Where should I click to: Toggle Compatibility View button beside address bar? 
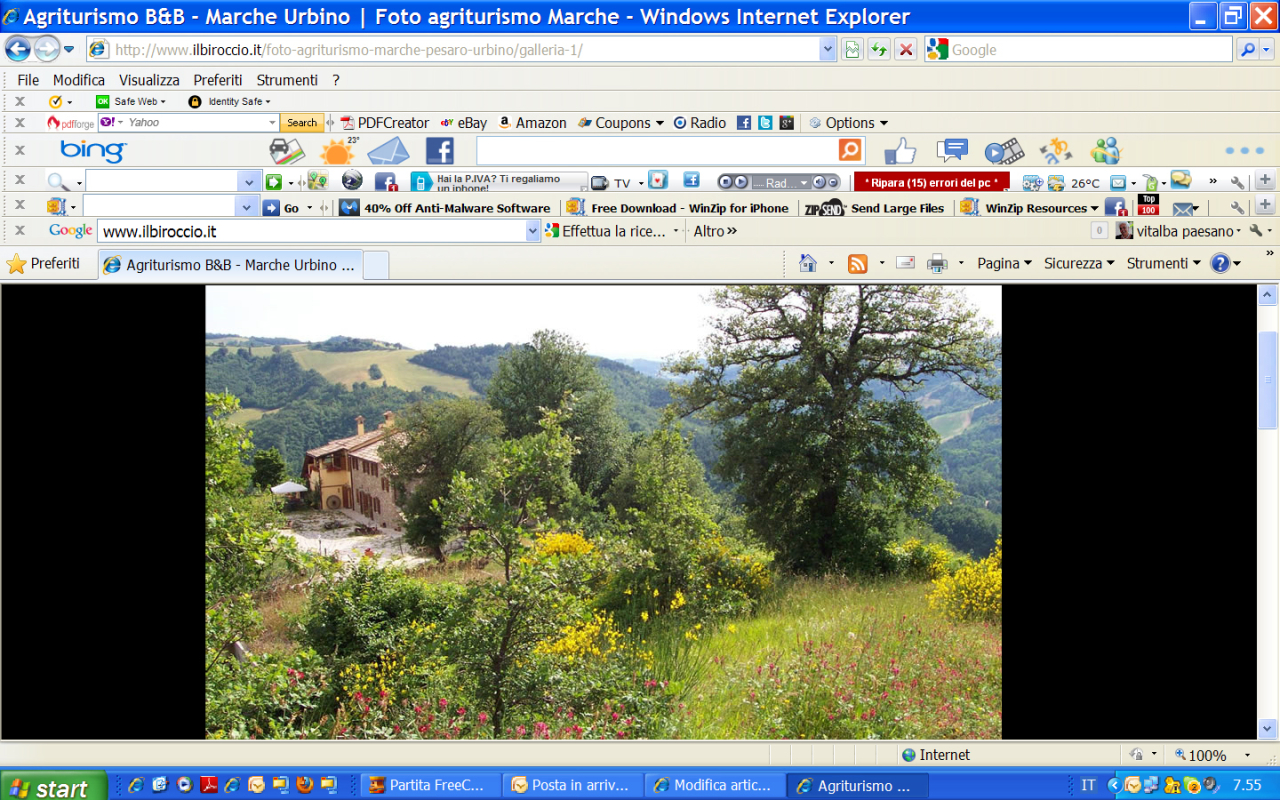pos(852,49)
